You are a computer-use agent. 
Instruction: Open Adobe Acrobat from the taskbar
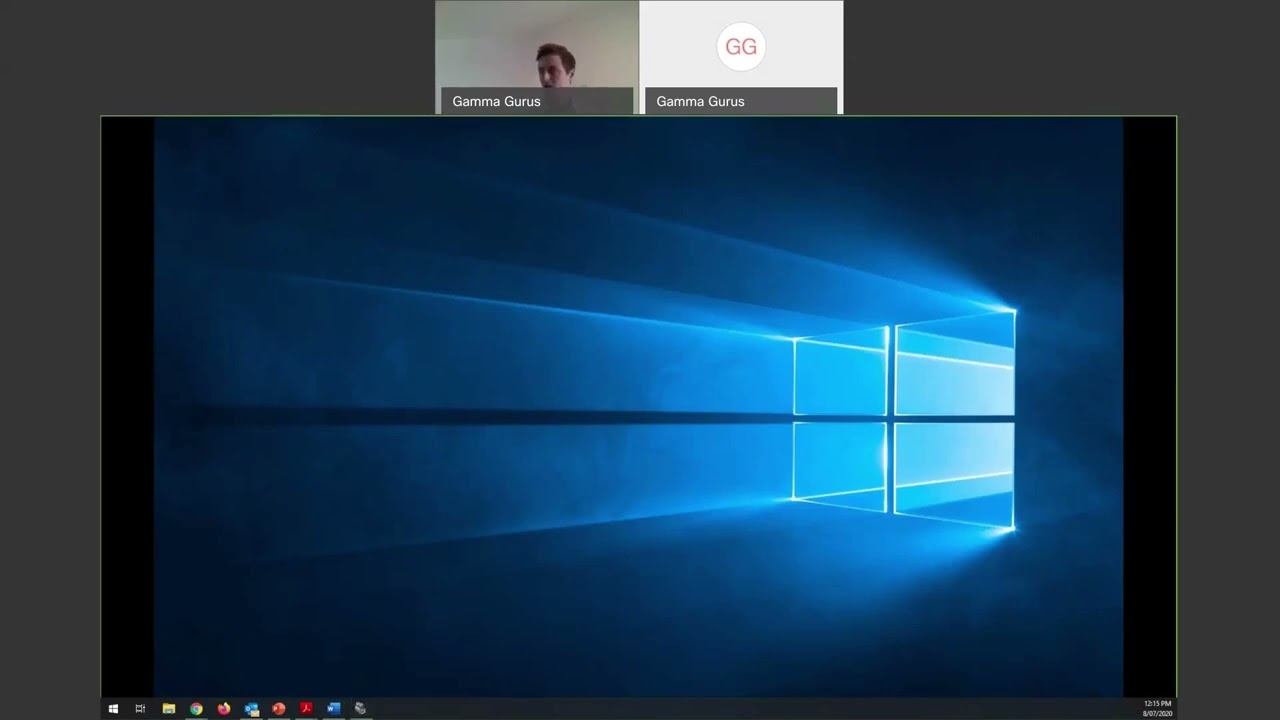pos(306,709)
